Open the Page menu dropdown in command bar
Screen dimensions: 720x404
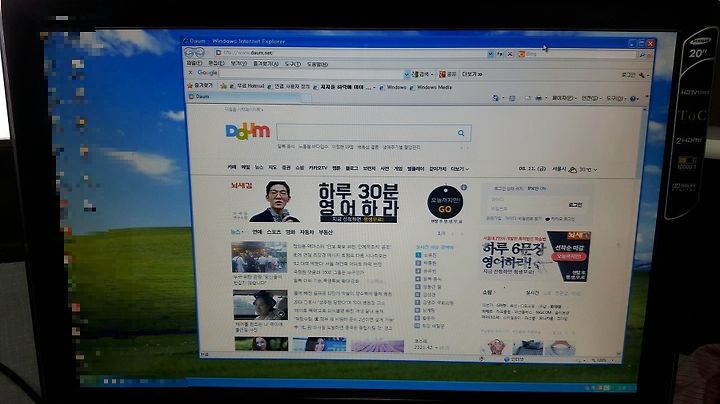pos(564,98)
